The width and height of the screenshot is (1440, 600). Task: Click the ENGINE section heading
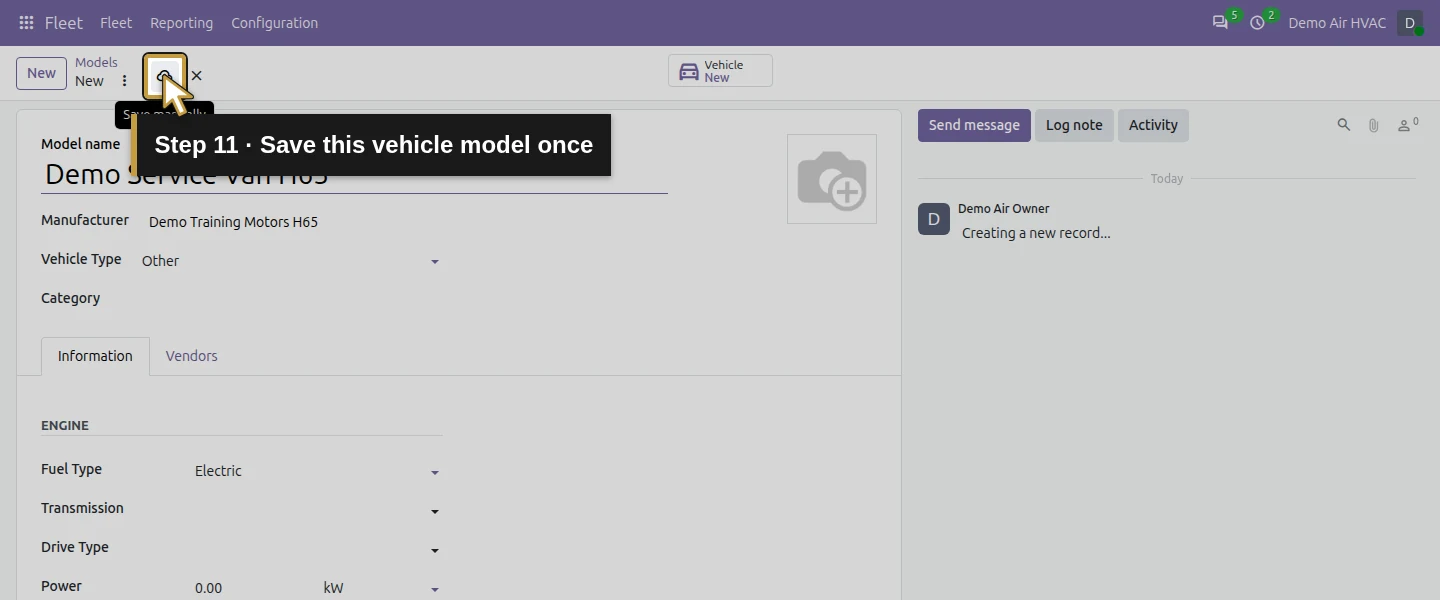(65, 425)
